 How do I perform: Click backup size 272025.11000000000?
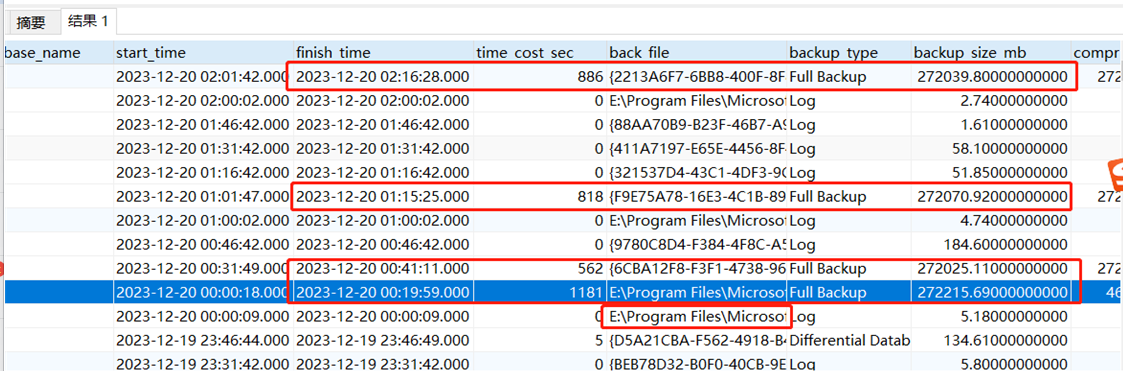coord(992,269)
